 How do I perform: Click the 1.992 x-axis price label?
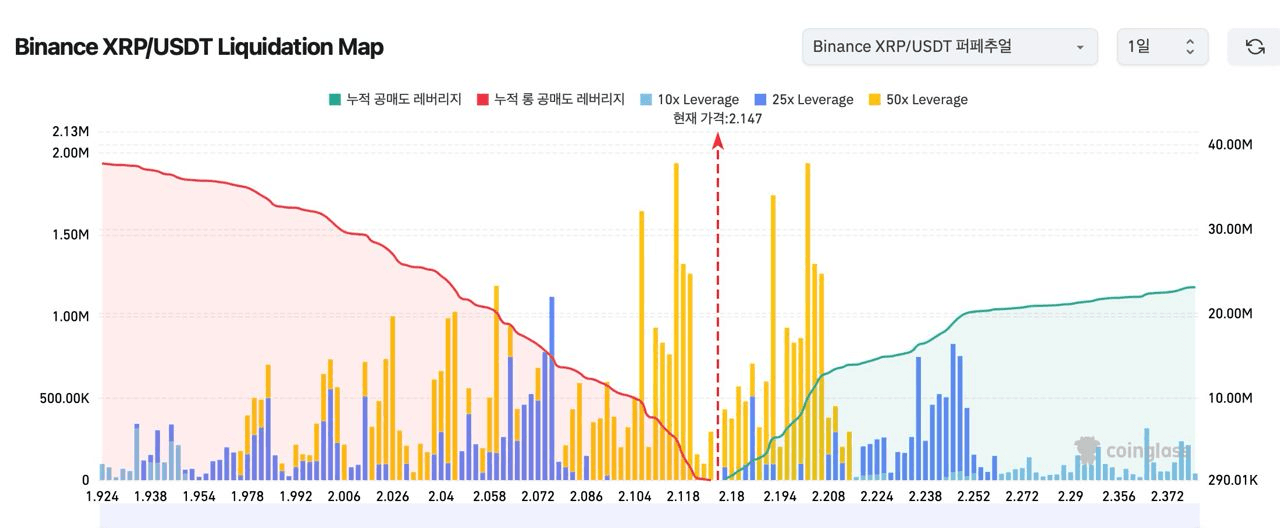[295, 496]
